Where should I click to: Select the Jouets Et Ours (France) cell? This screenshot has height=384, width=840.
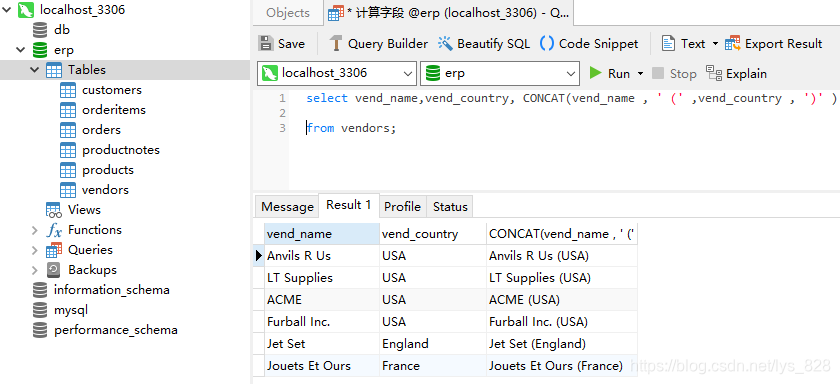[x=562, y=366]
